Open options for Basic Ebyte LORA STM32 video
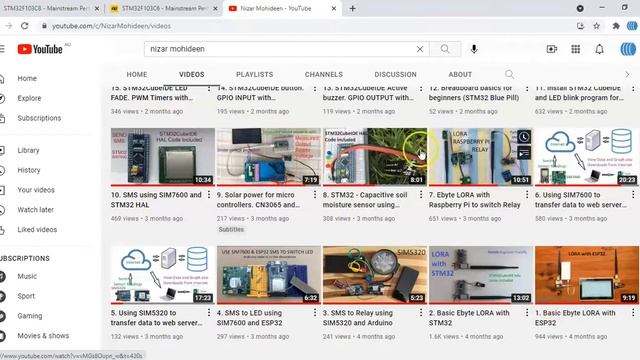This screenshot has width=640, height=360. point(527,313)
